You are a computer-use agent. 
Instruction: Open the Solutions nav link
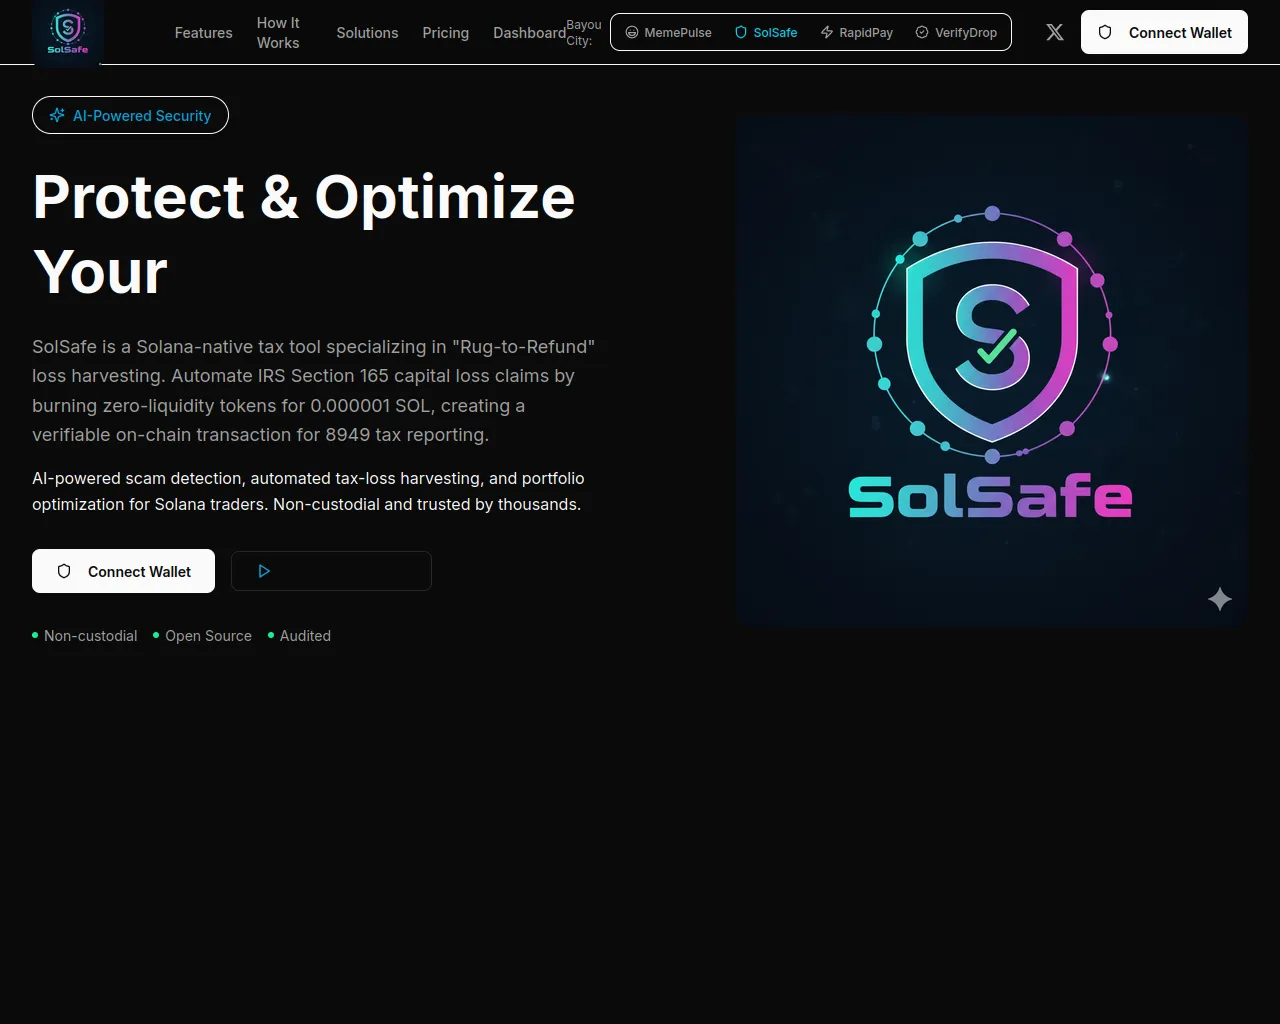367,33
